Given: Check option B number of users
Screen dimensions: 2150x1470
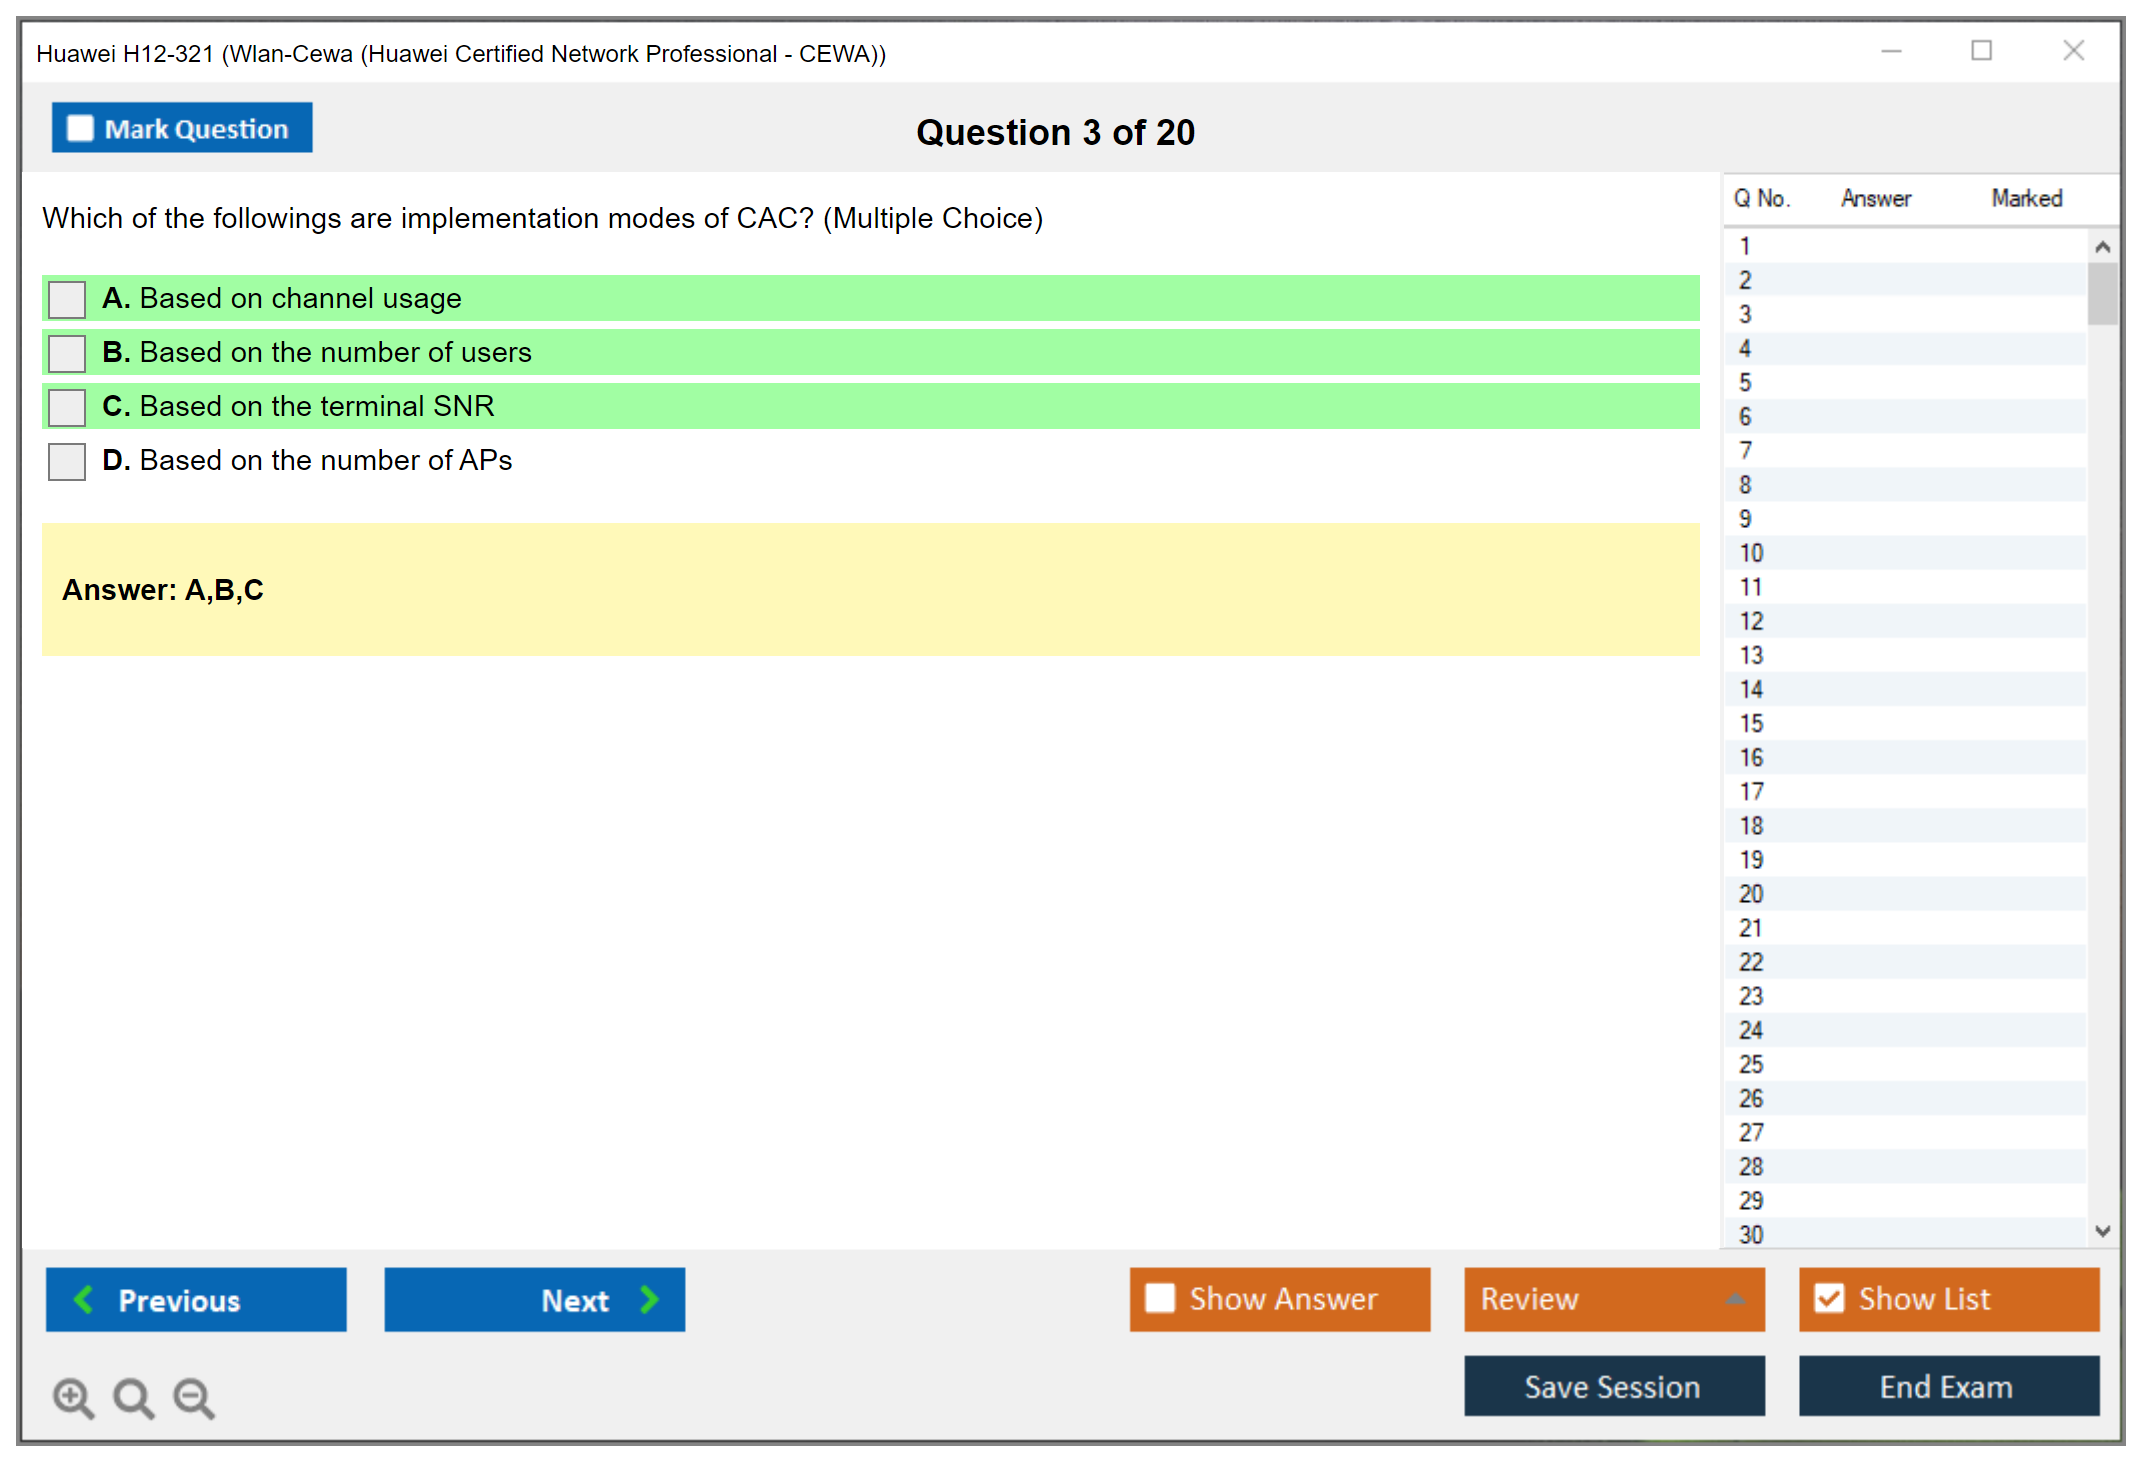Looking at the screenshot, I should [x=67, y=353].
